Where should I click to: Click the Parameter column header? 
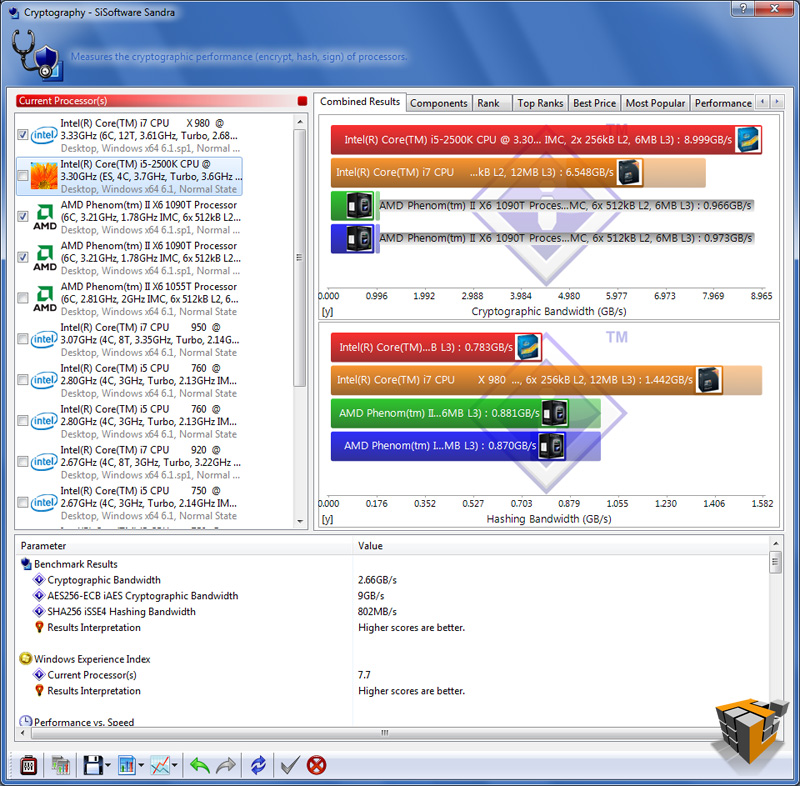(x=184, y=546)
